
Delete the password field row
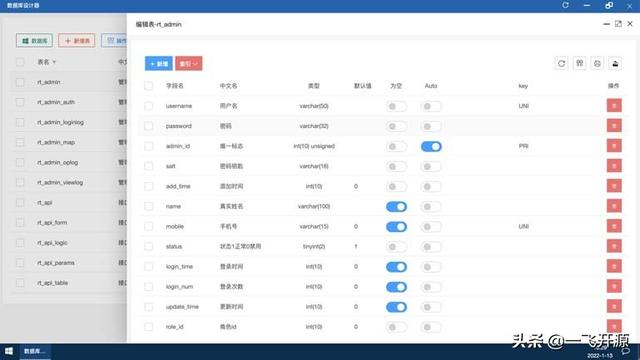(x=614, y=126)
